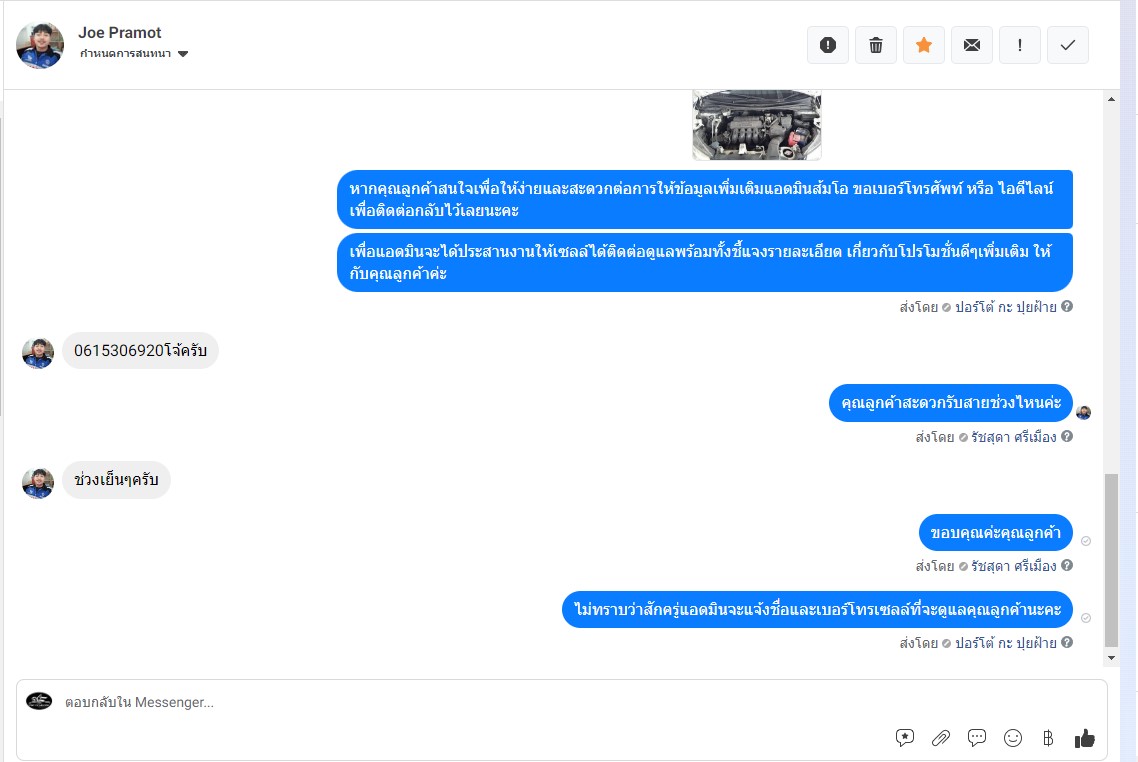Click the spam report exclamation circle icon

[828, 45]
